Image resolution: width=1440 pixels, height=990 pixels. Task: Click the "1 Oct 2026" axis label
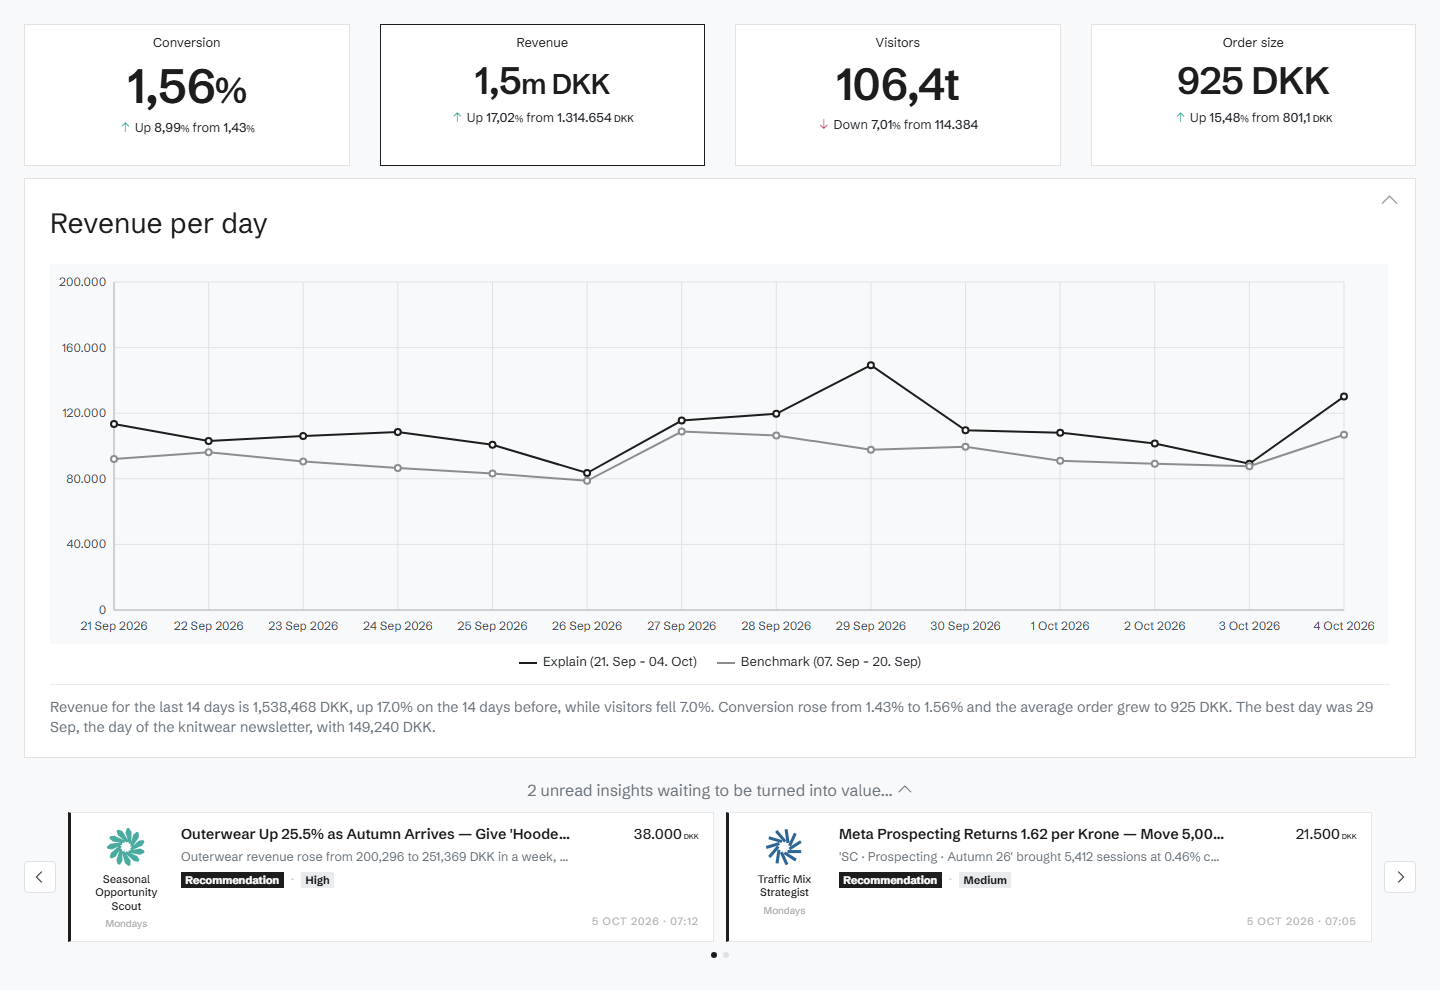pyautogui.click(x=1060, y=626)
